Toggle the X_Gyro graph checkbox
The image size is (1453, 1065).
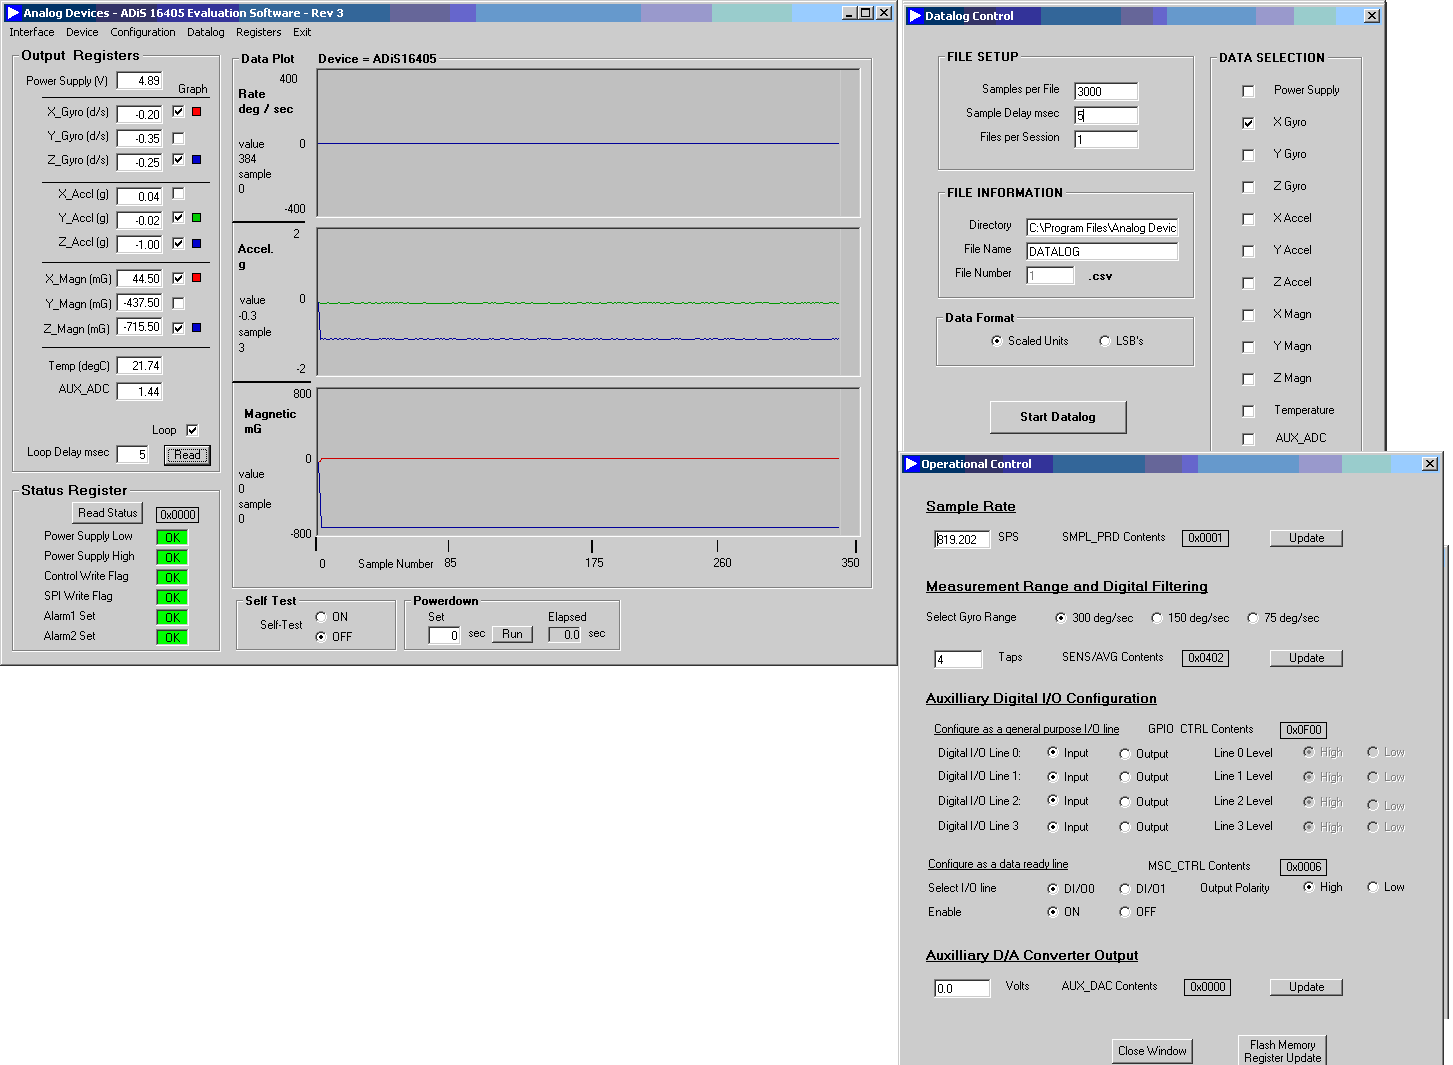click(x=178, y=112)
